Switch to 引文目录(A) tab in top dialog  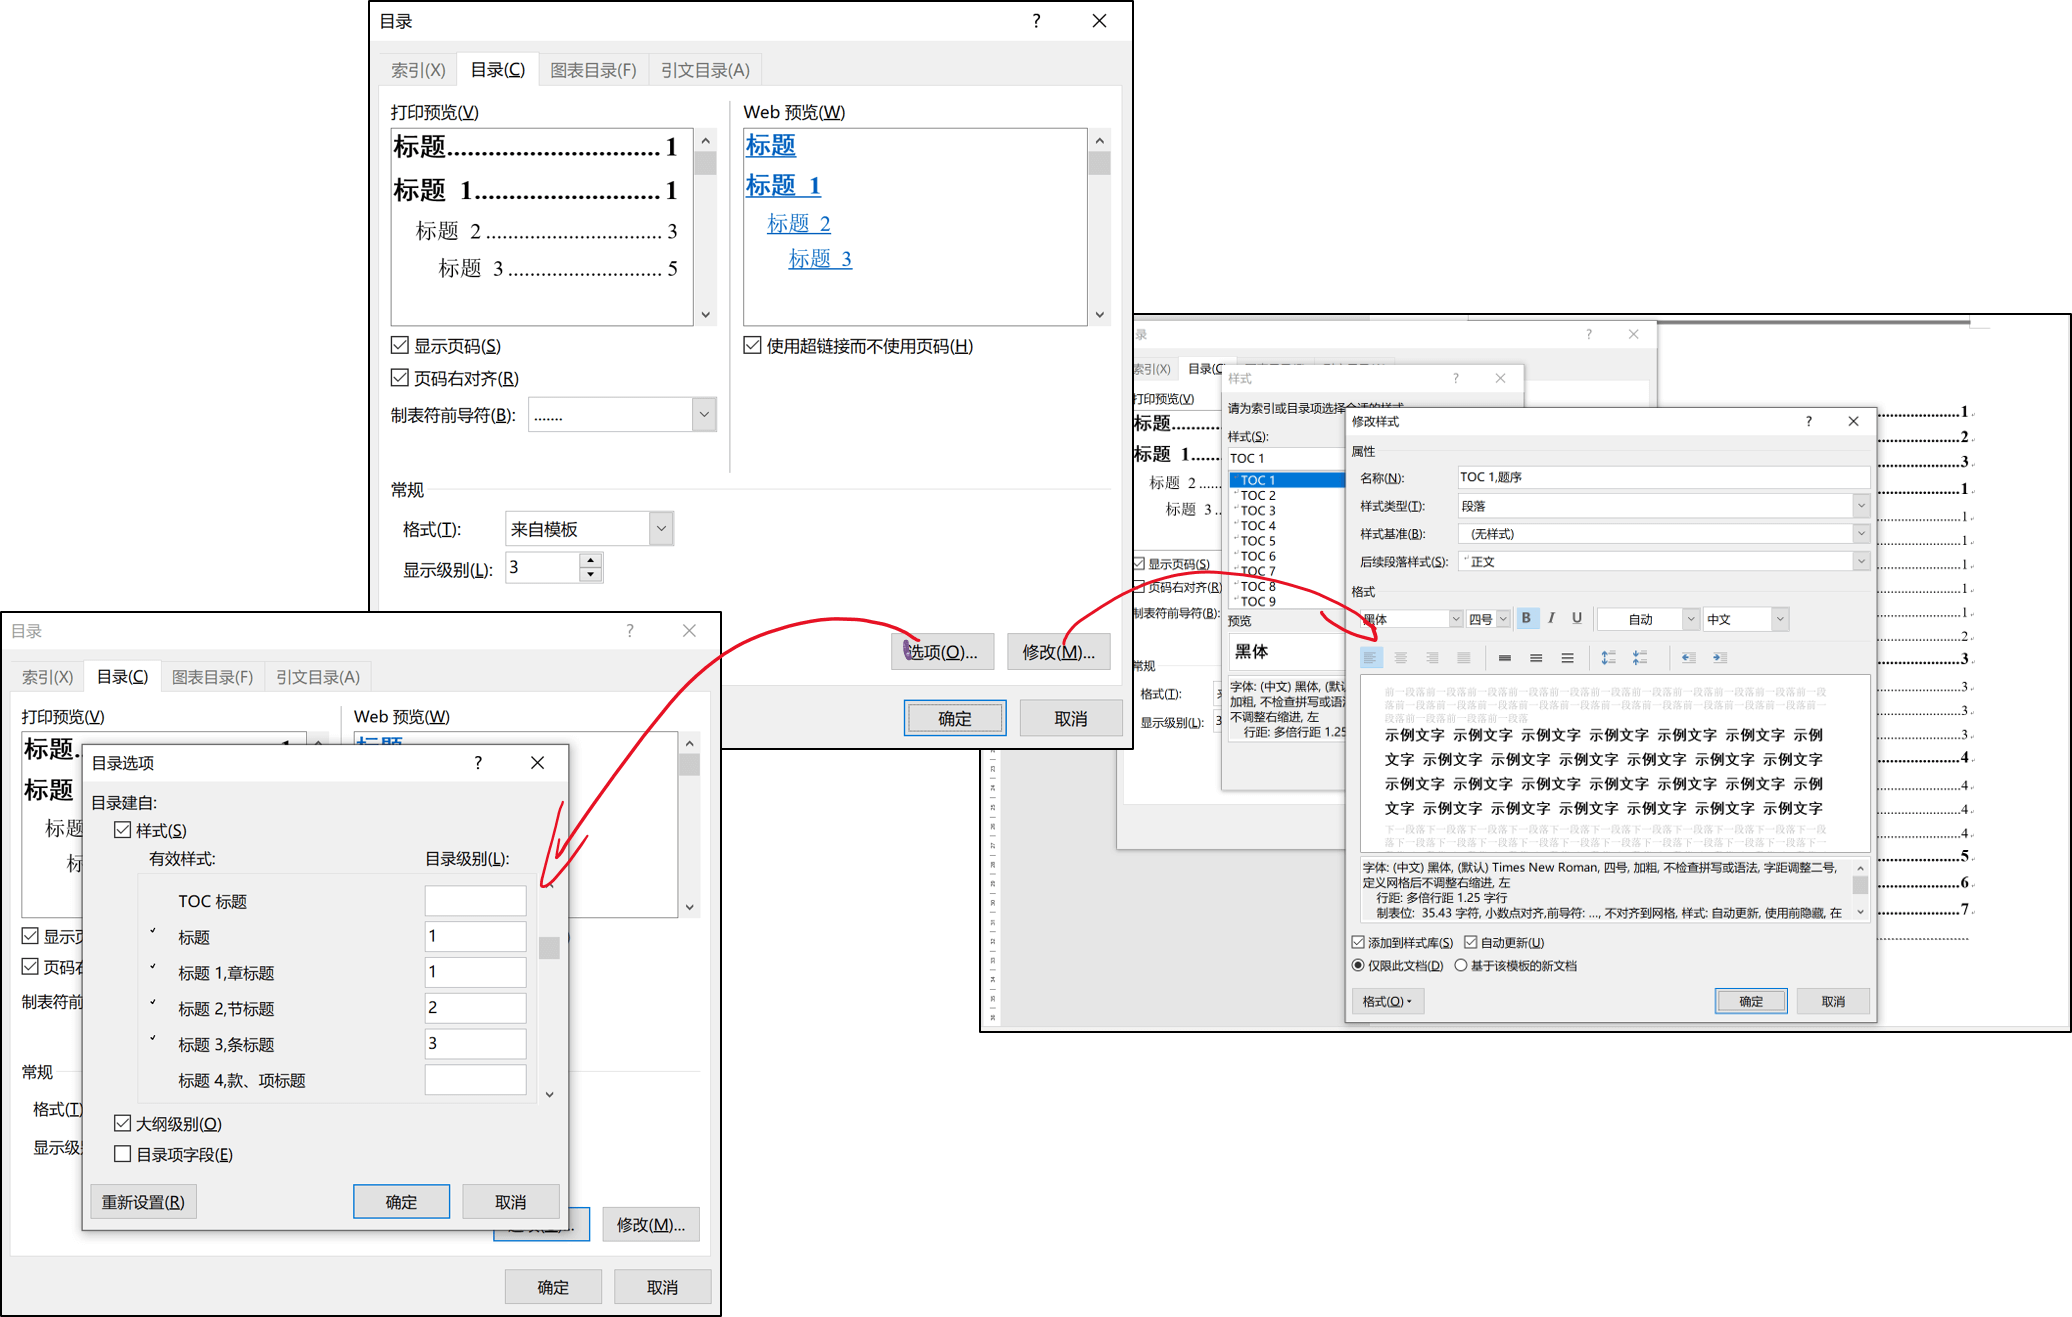click(x=705, y=70)
